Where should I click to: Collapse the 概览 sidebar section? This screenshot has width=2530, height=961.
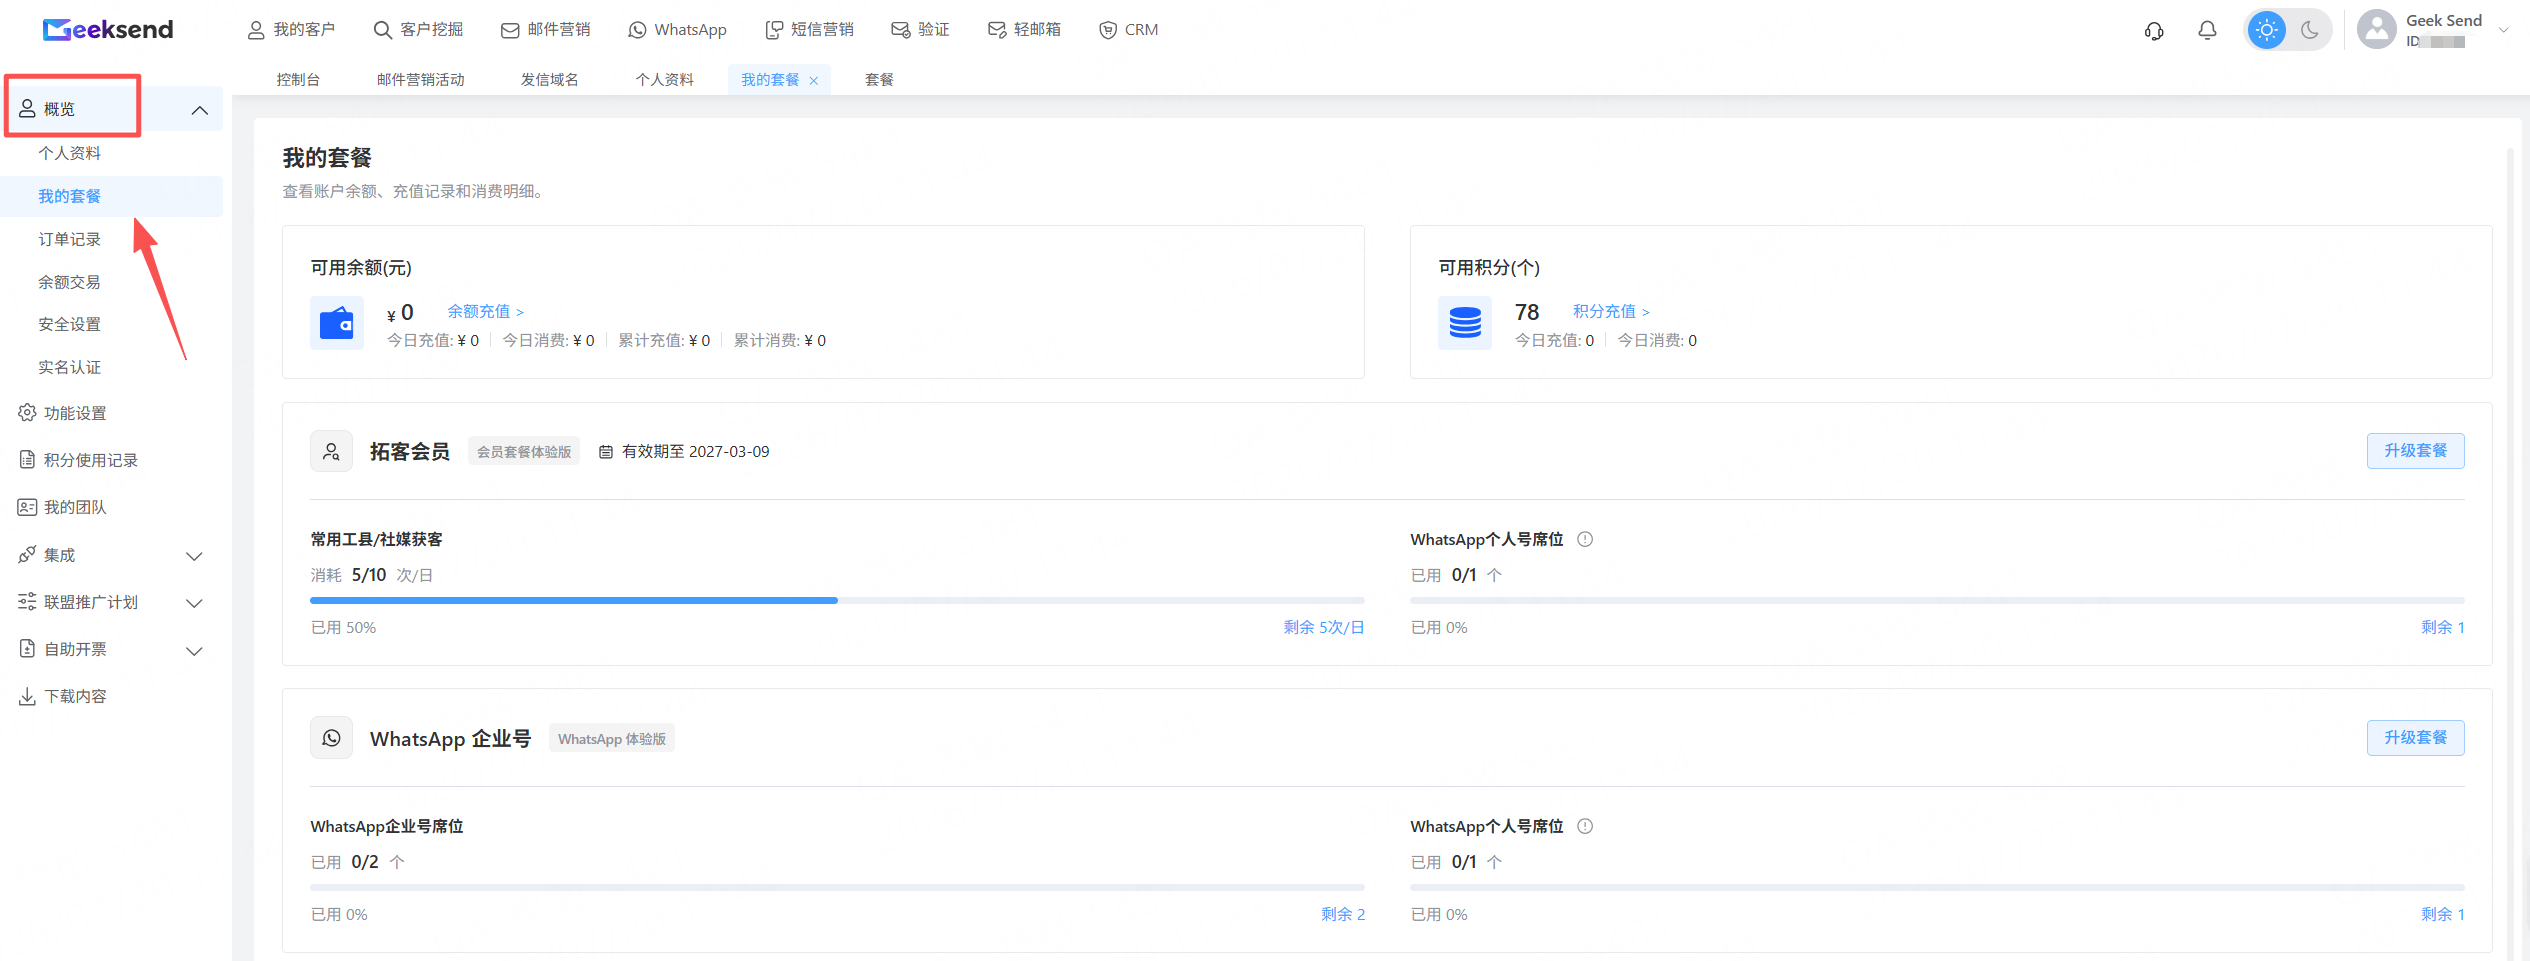pos(200,110)
